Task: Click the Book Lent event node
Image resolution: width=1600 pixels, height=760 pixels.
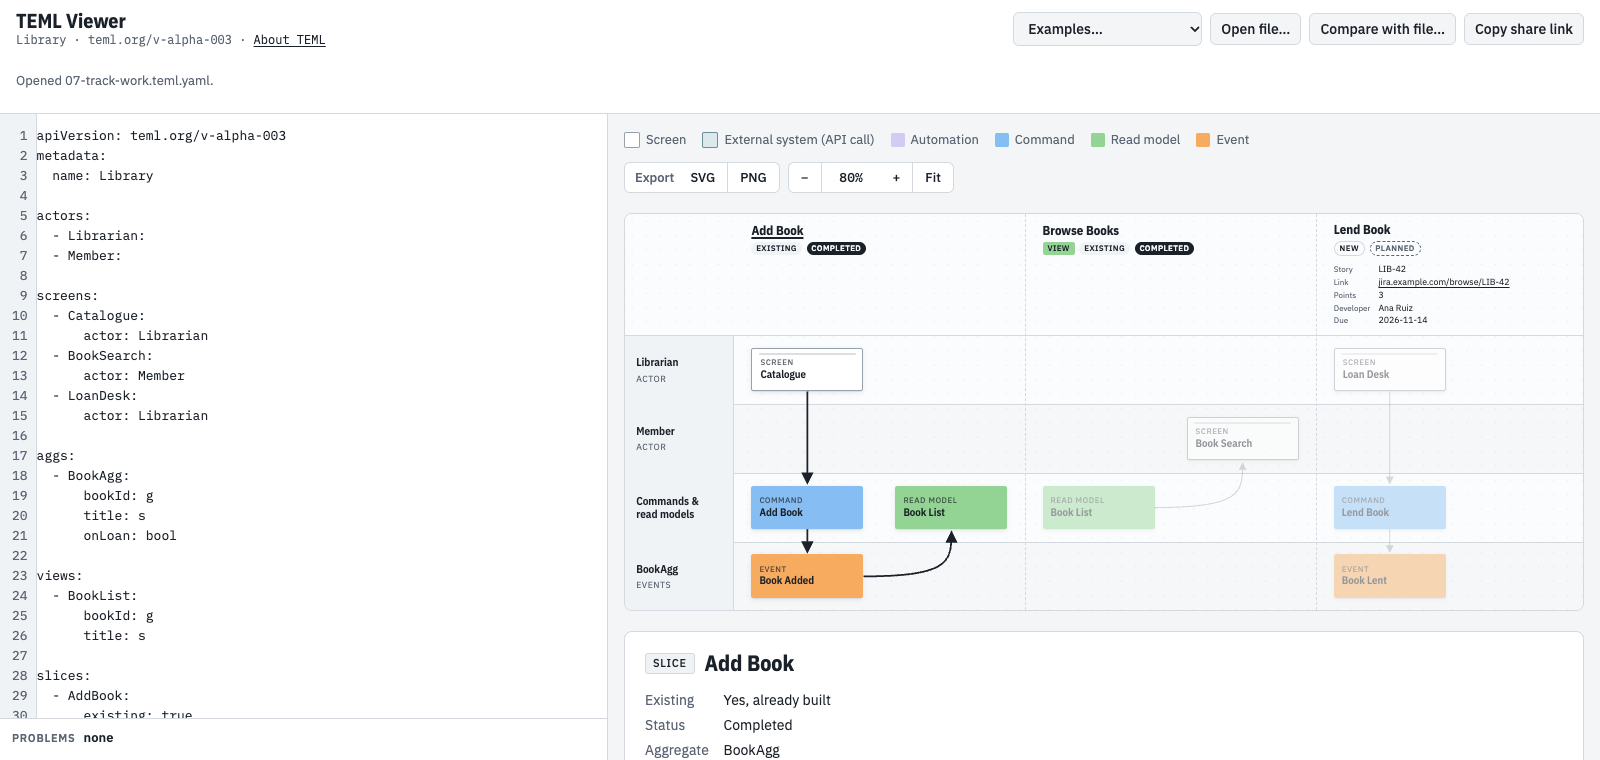Action: tap(1390, 576)
